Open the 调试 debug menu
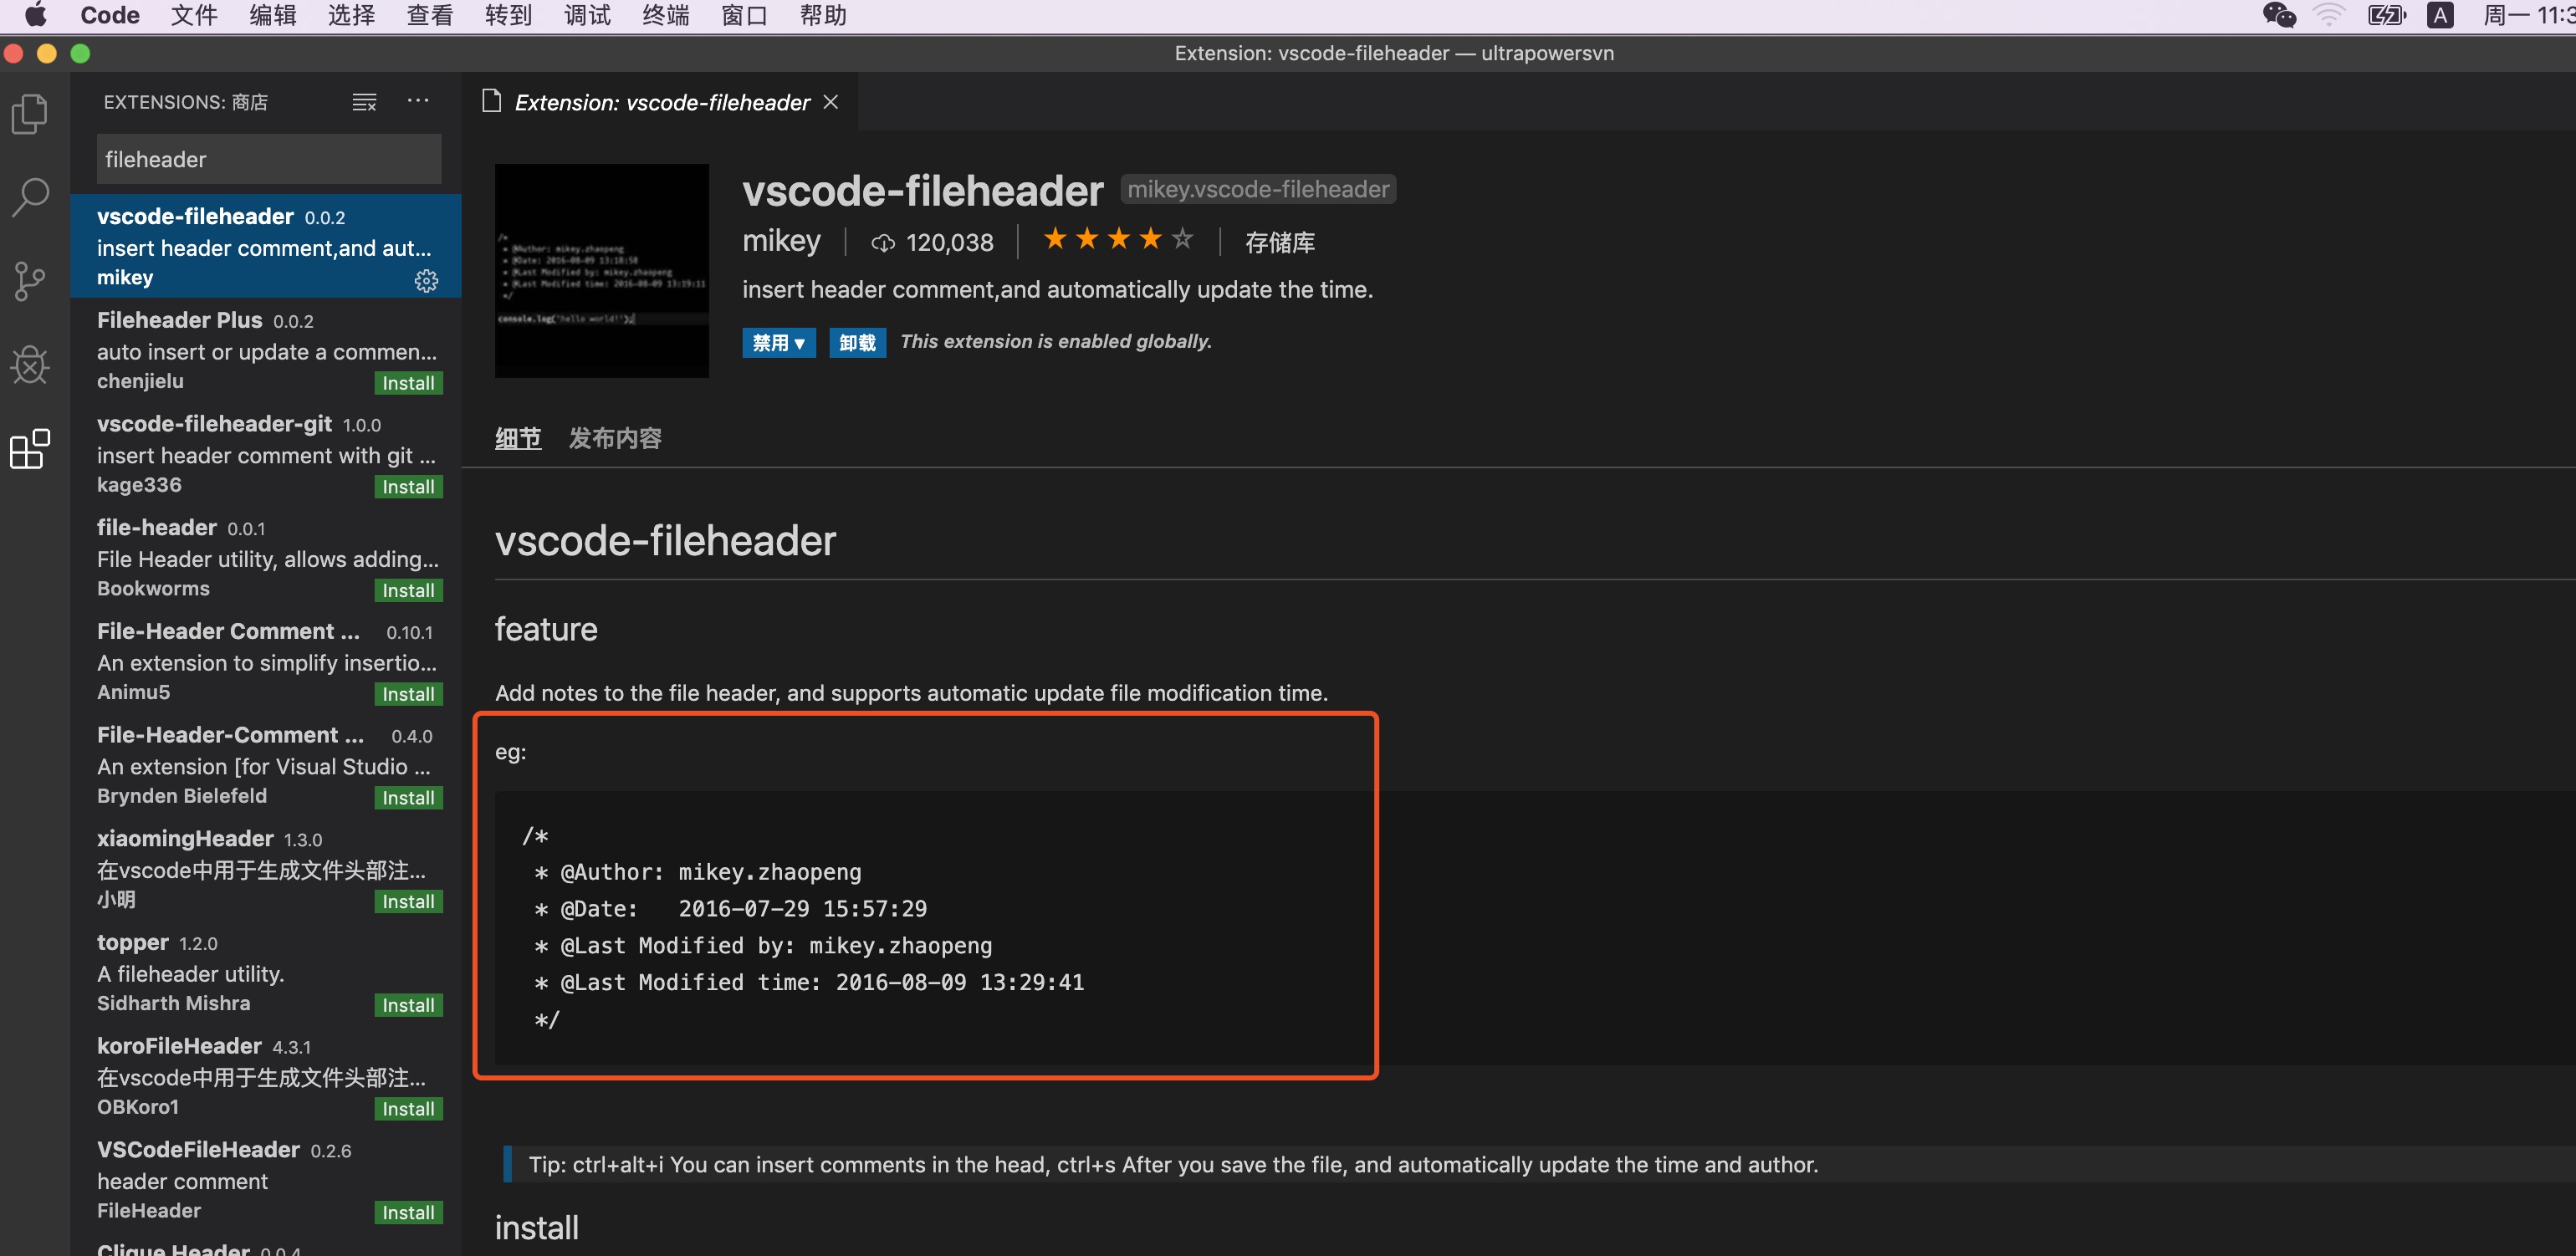The height and width of the screenshot is (1256, 2576). (587, 15)
